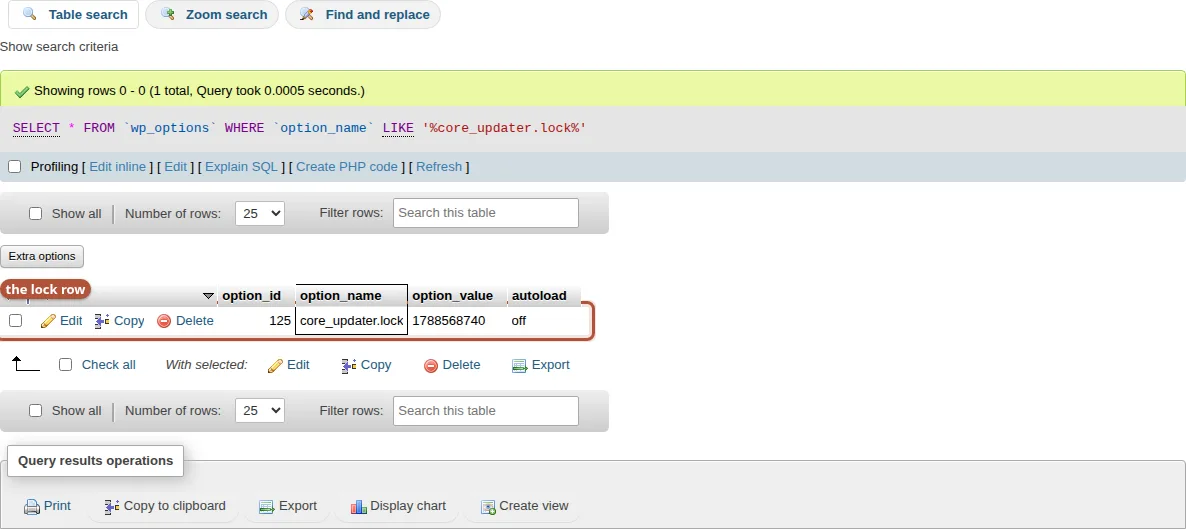
Task: Click the red Delete icon in row 125
Action: (164, 321)
